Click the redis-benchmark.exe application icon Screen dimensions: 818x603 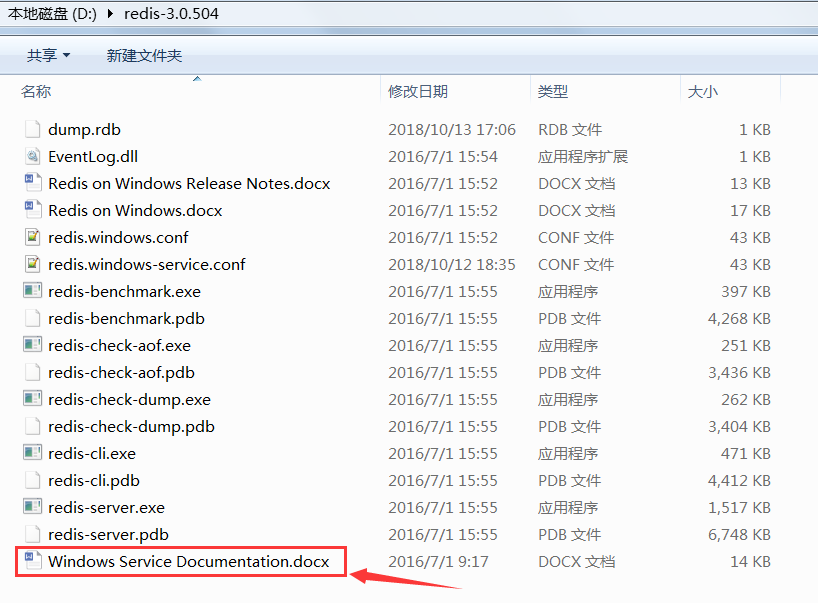[32, 291]
